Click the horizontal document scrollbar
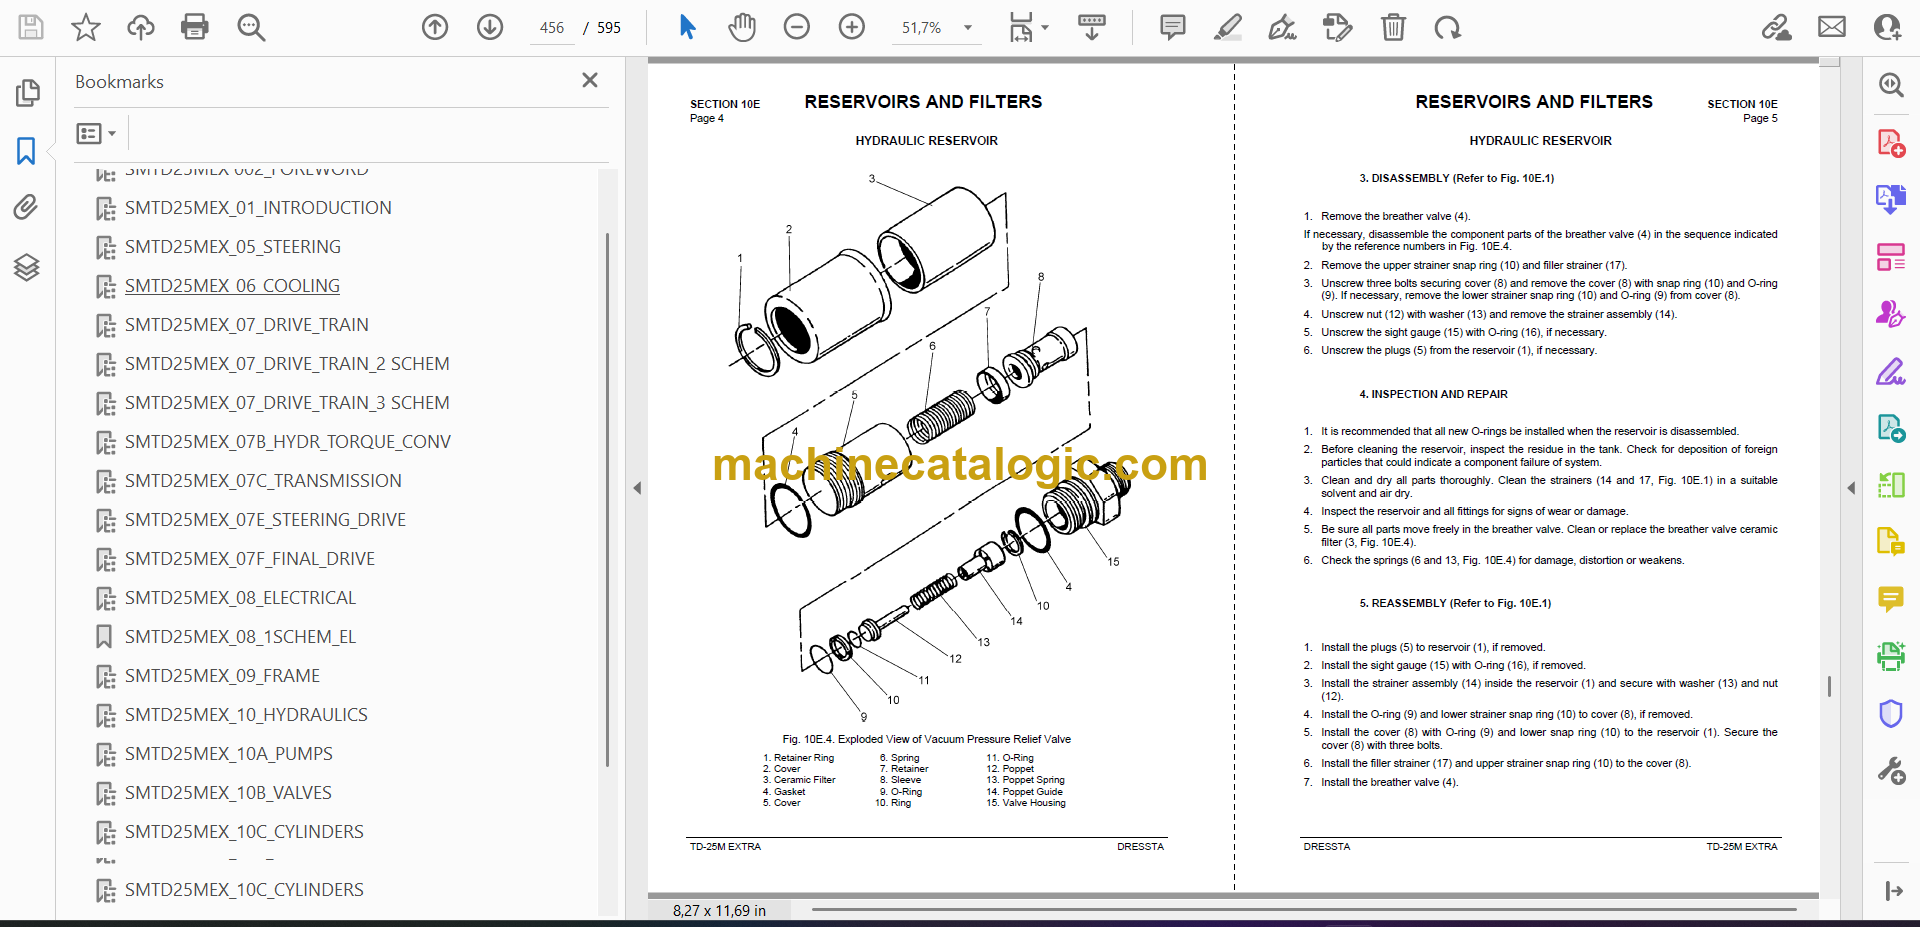Image resolution: width=1920 pixels, height=927 pixels. [1304, 909]
